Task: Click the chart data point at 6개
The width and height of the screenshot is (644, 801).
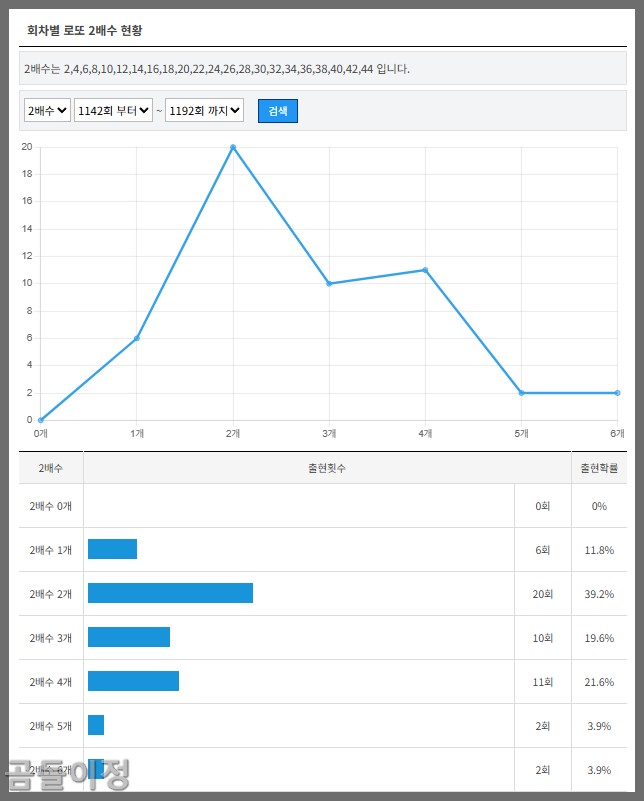Action: (x=617, y=393)
